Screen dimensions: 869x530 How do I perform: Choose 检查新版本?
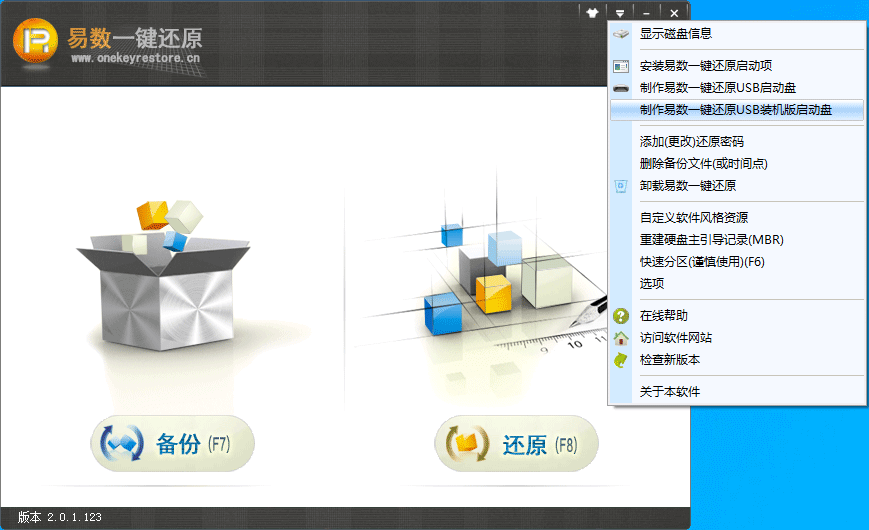(x=737, y=360)
